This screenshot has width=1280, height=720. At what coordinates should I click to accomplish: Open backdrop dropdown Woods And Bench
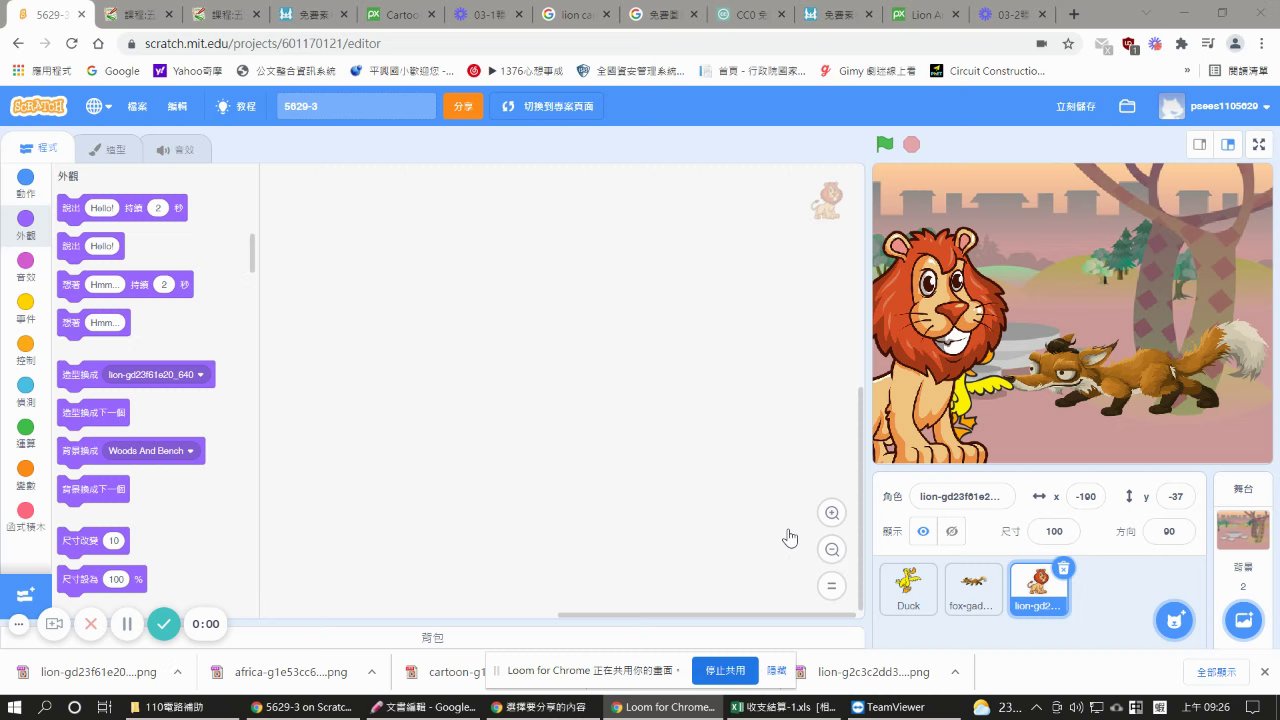coord(151,451)
